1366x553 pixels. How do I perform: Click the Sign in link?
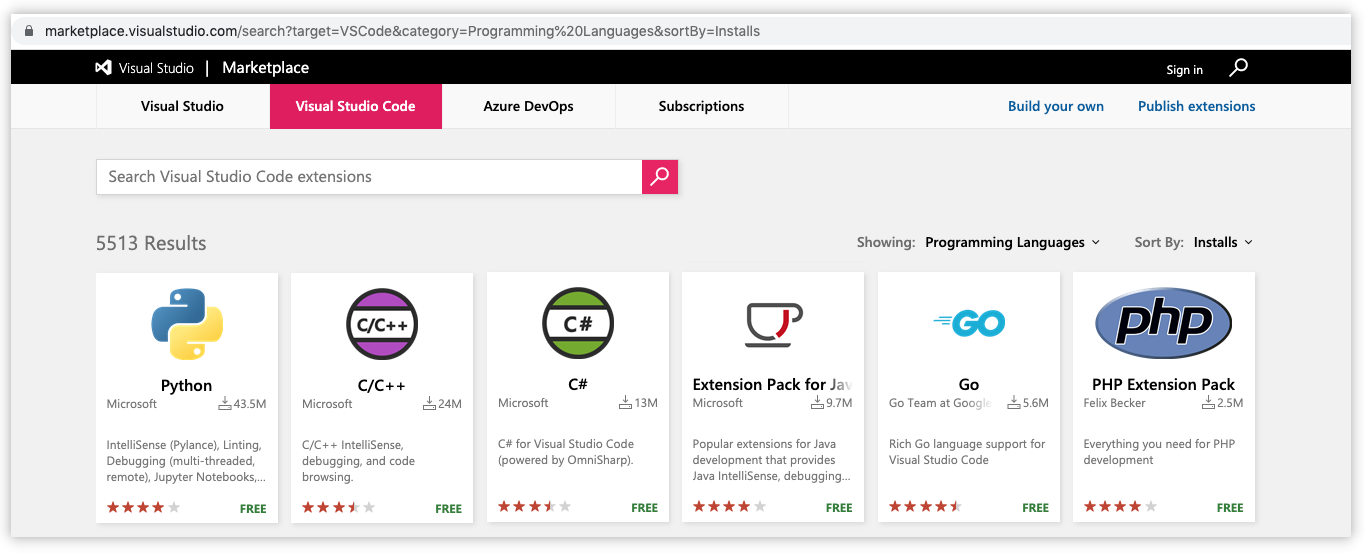[x=1184, y=70]
